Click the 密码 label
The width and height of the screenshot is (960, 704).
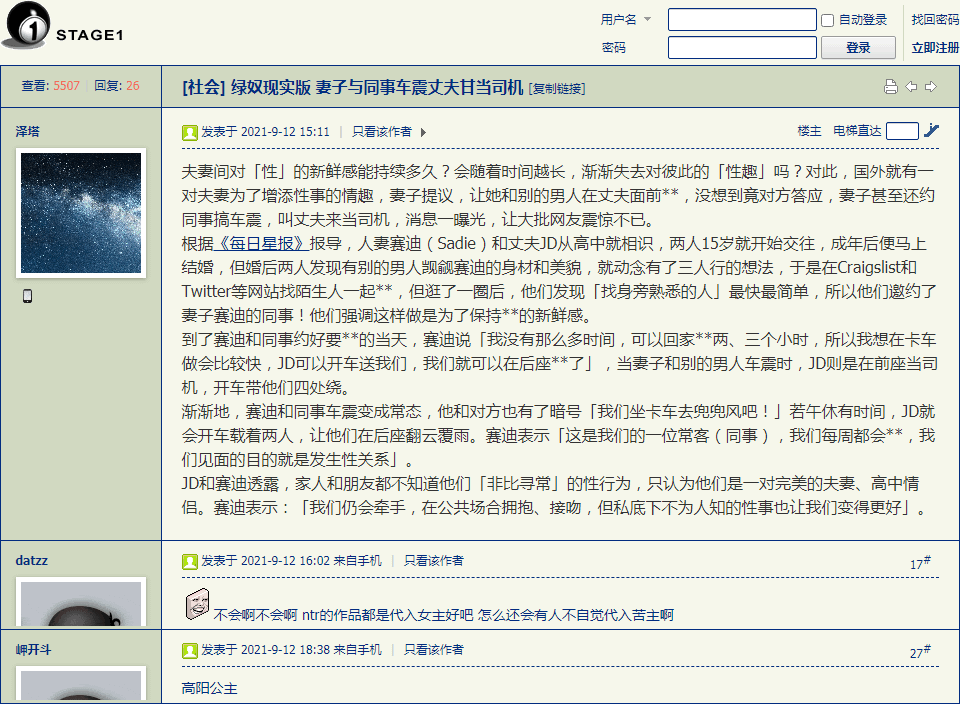(x=613, y=48)
